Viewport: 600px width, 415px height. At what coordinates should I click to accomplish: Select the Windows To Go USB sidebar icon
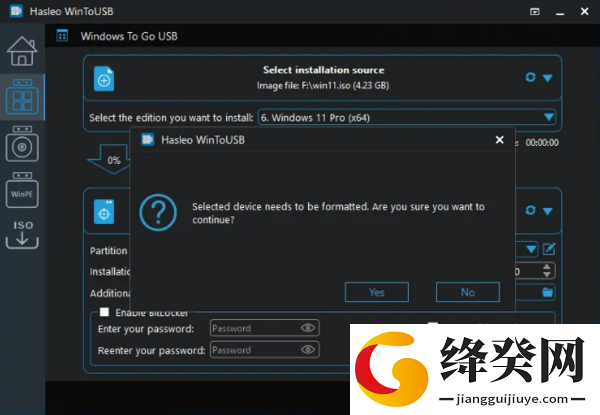pos(22,97)
